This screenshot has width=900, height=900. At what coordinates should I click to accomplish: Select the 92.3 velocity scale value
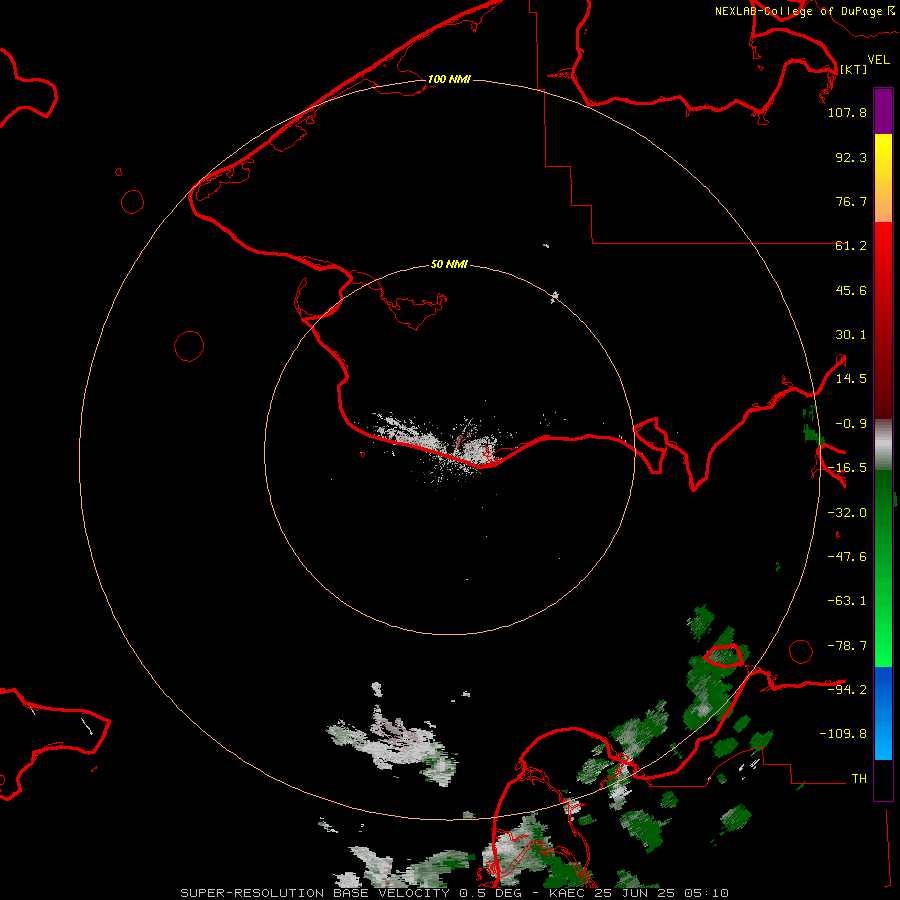coord(851,157)
